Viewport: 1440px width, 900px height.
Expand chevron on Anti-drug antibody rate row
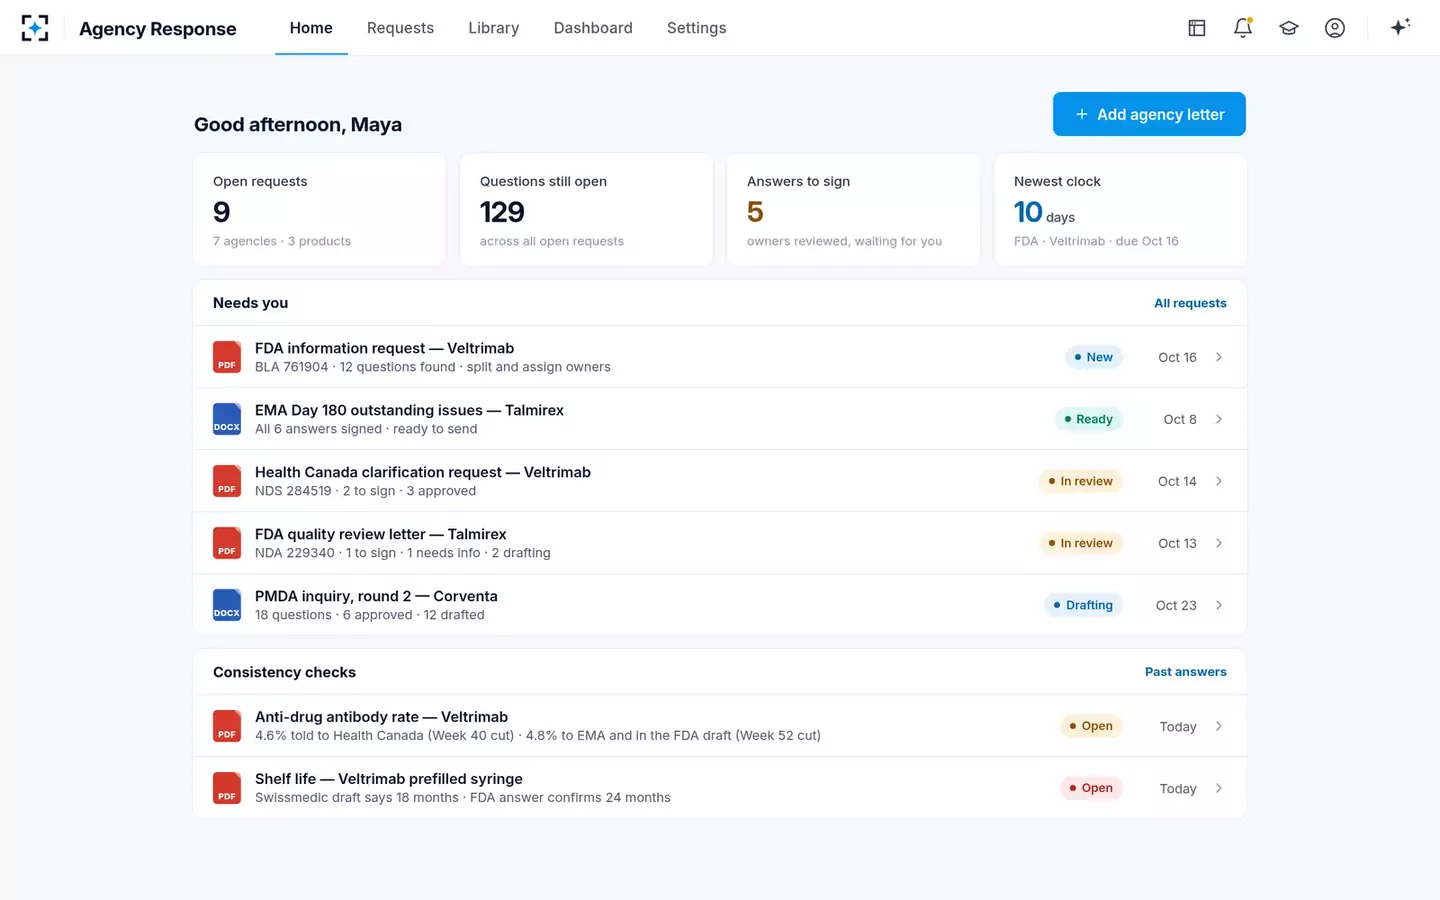pyautogui.click(x=1219, y=726)
